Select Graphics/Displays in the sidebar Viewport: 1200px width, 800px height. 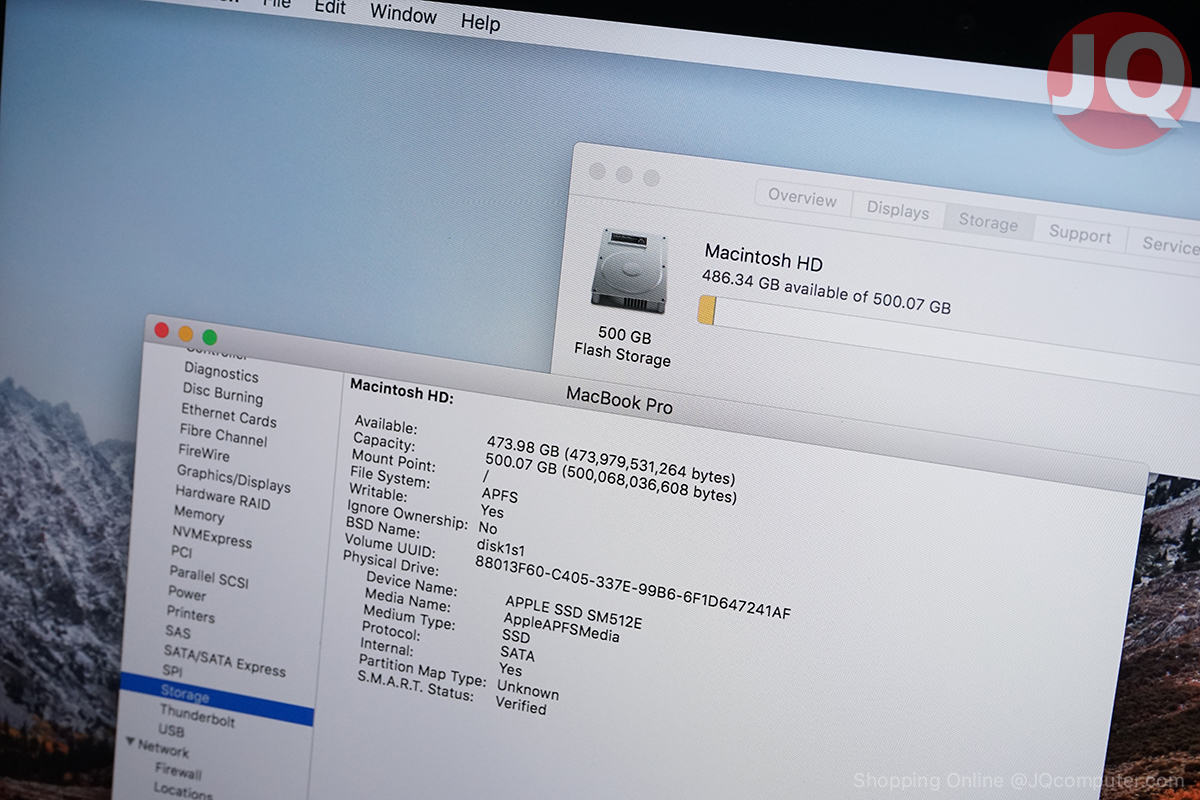point(234,478)
